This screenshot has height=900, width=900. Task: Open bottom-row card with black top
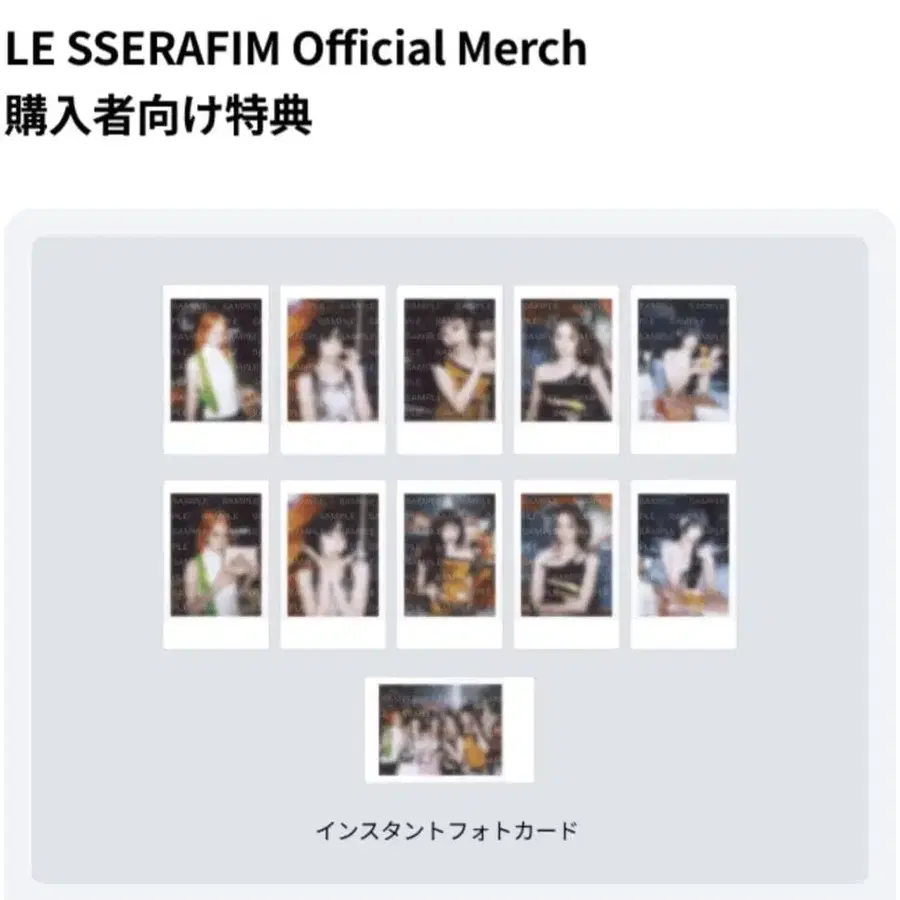tap(567, 565)
